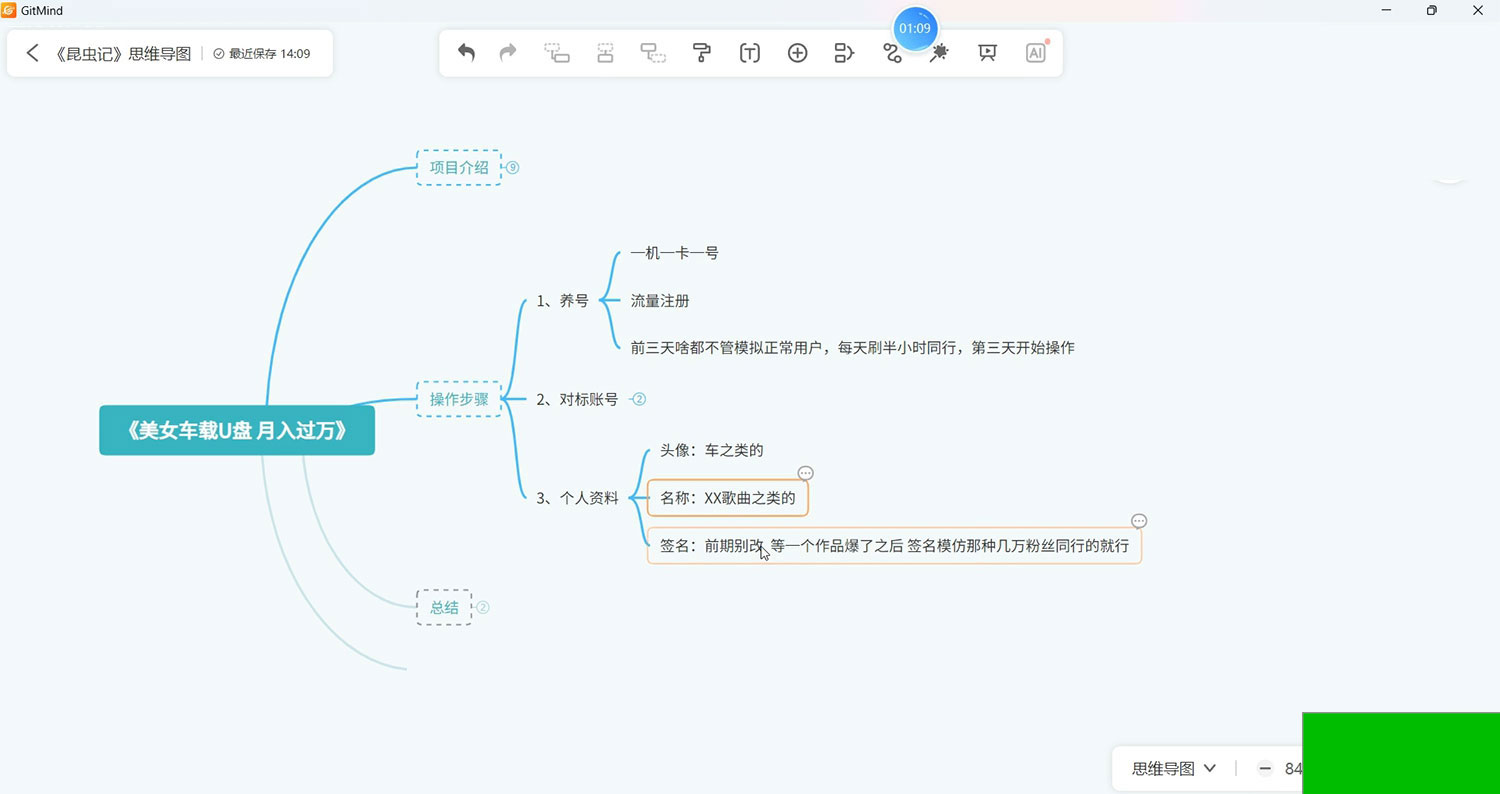Screen dimensions: 1500x794
Task: Select the relationship line icon
Action: click(x=892, y=54)
